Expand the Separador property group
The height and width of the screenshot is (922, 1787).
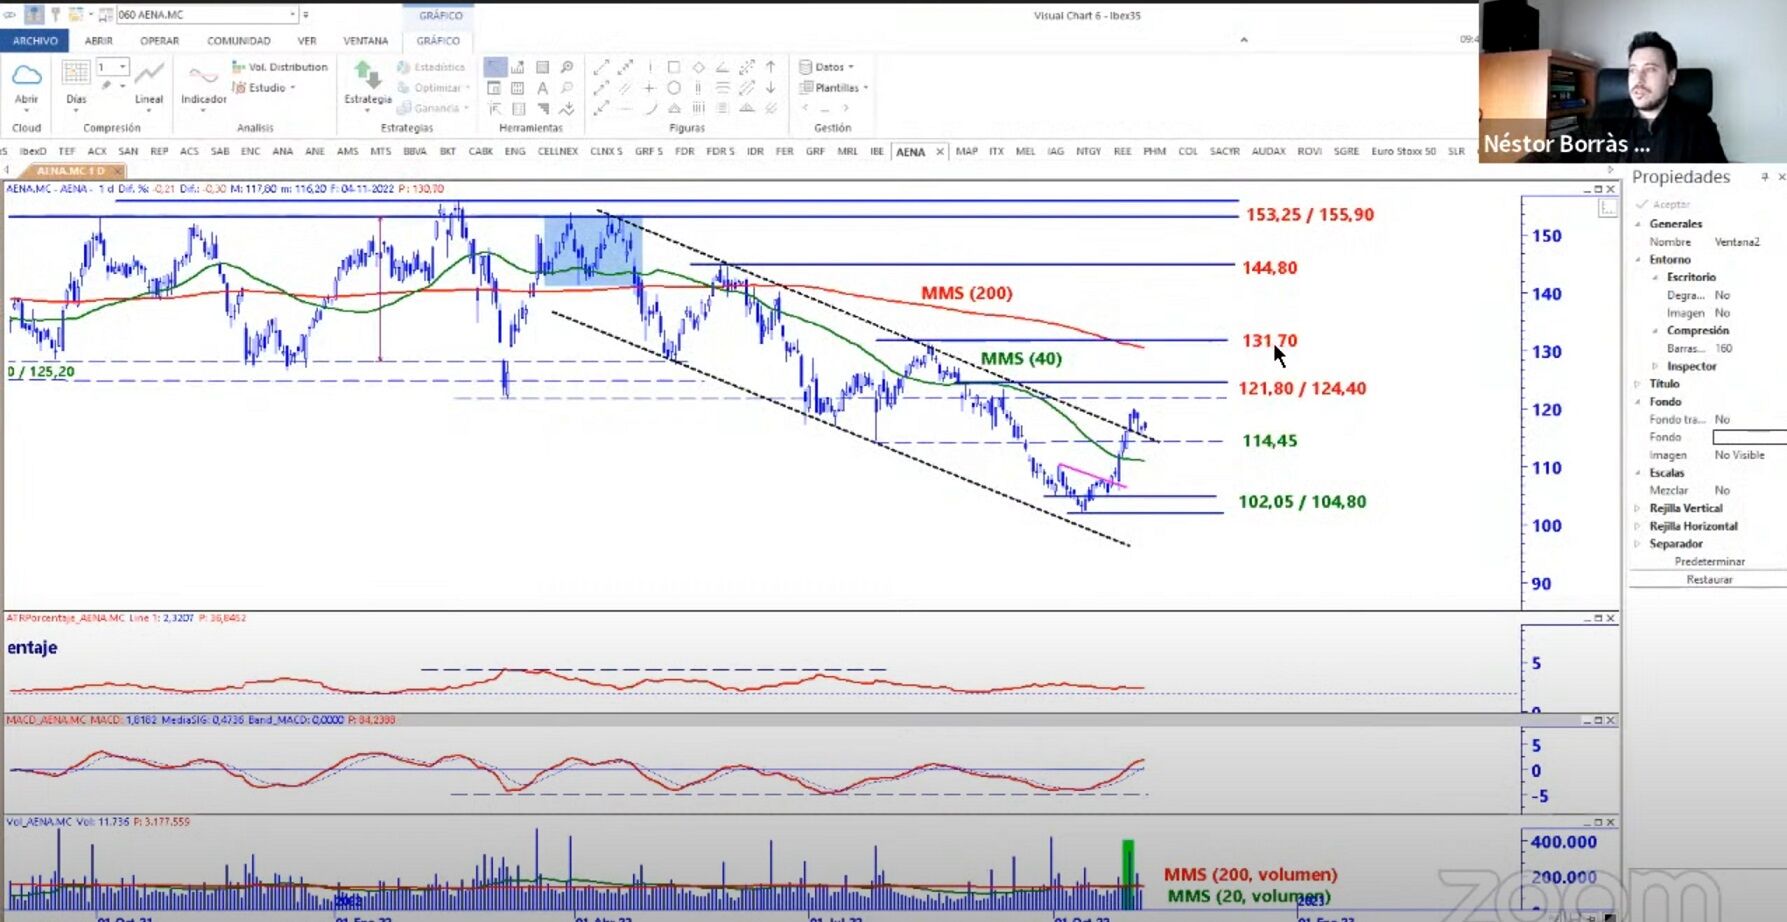(1638, 544)
